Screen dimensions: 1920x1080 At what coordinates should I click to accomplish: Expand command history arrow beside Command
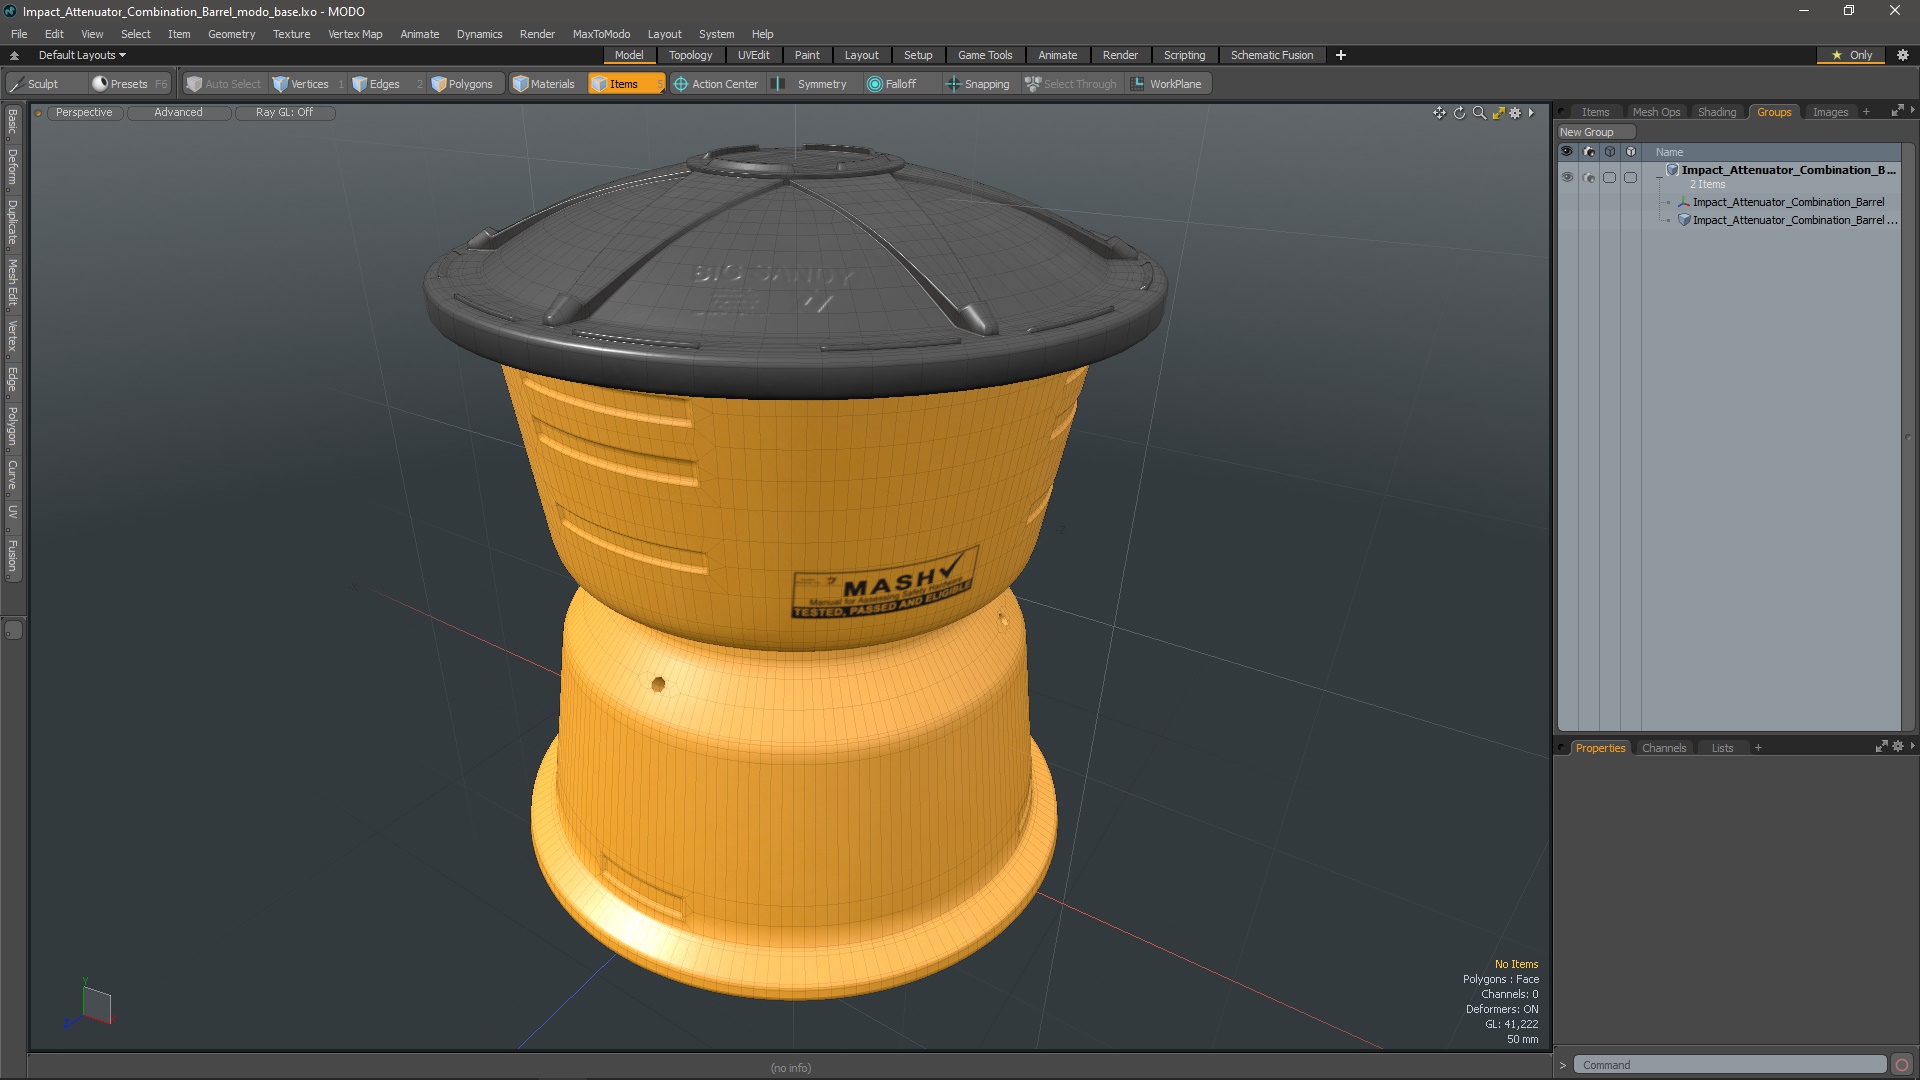[x=1562, y=1065]
